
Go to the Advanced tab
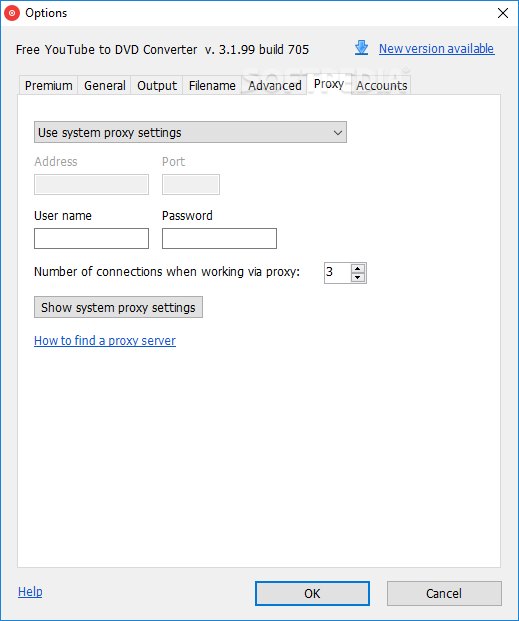275,85
